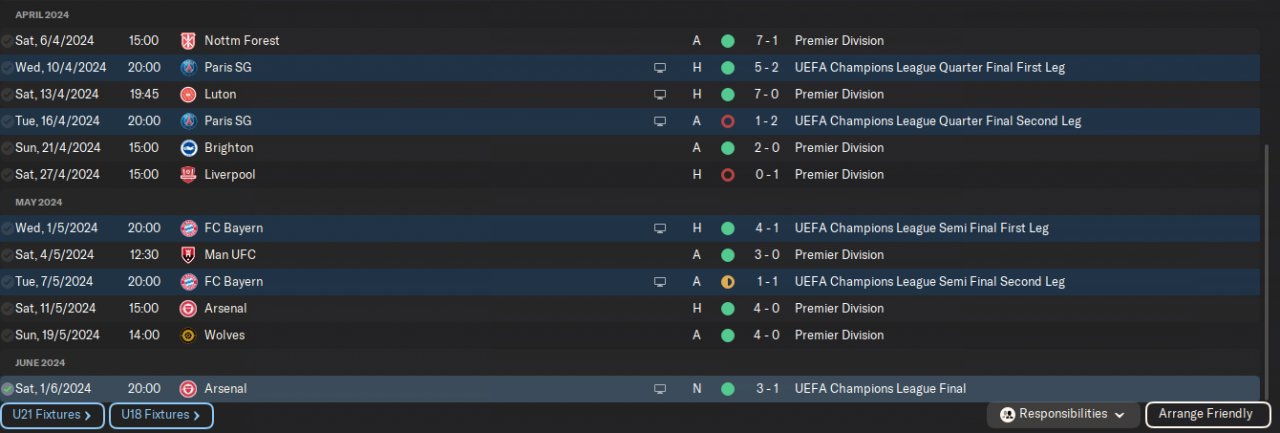Click draw result indicator for FC Bayern away
The width and height of the screenshot is (1280, 433).
tap(727, 282)
